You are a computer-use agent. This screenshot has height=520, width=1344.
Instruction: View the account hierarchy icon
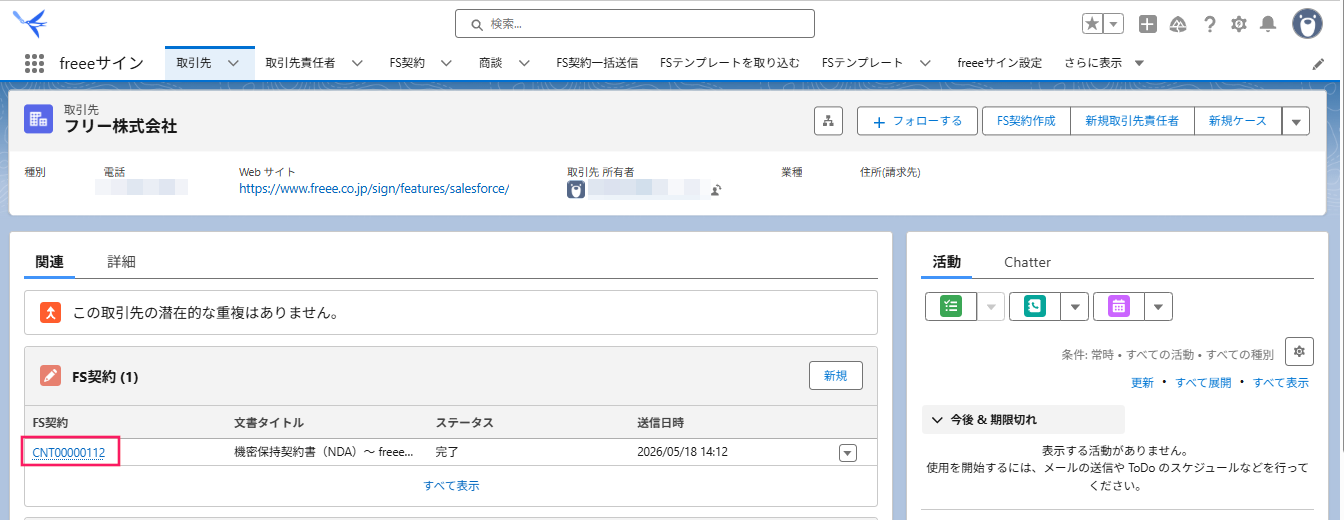pos(828,121)
